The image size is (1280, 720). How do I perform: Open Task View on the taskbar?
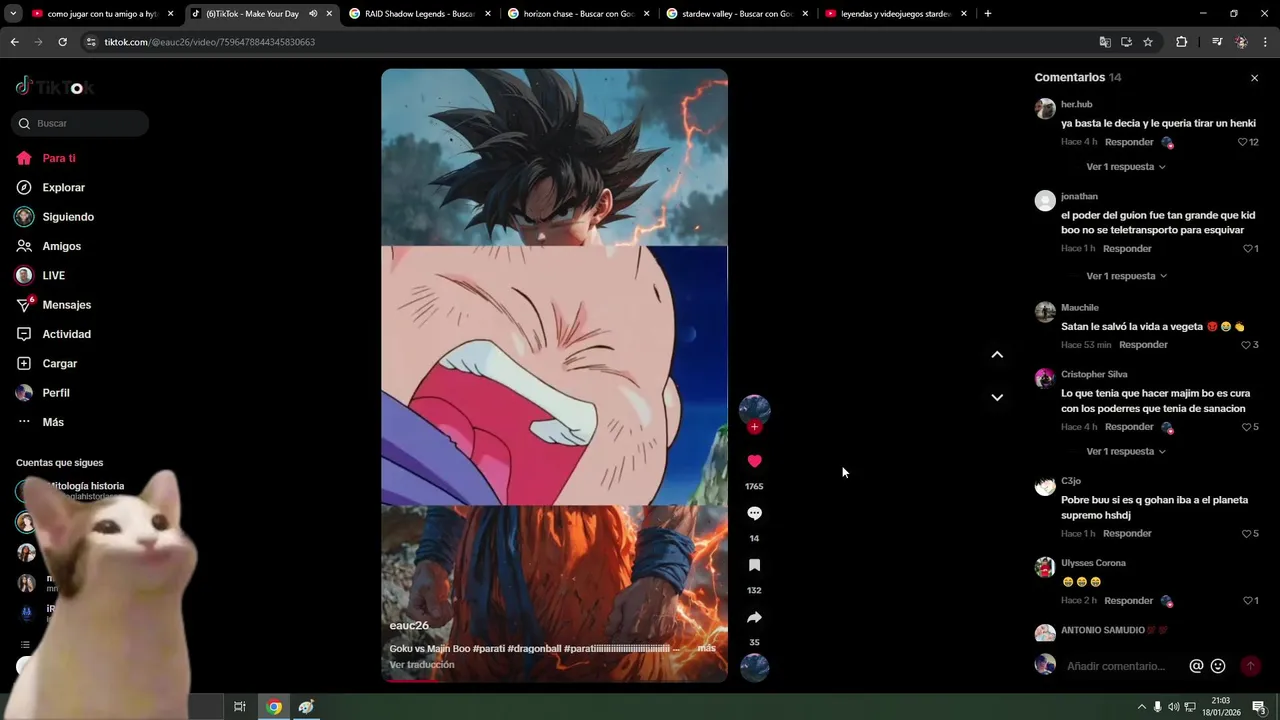tap(240, 707)
